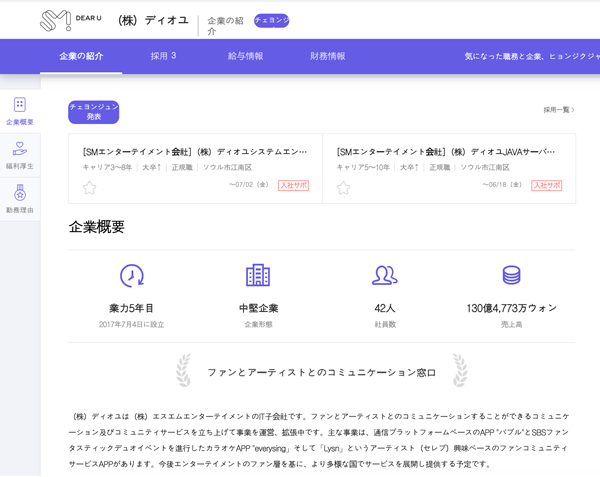Open the 採用 3 tab

163,56
